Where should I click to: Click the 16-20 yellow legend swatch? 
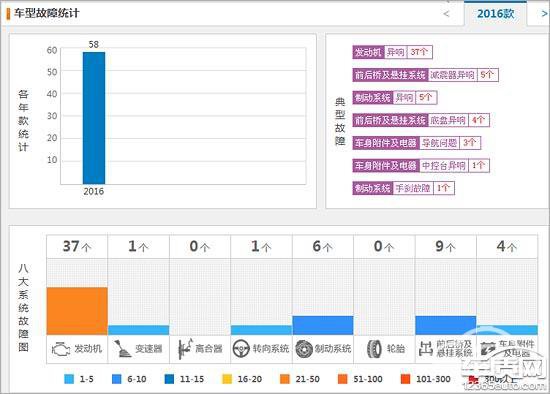(227, 379)
